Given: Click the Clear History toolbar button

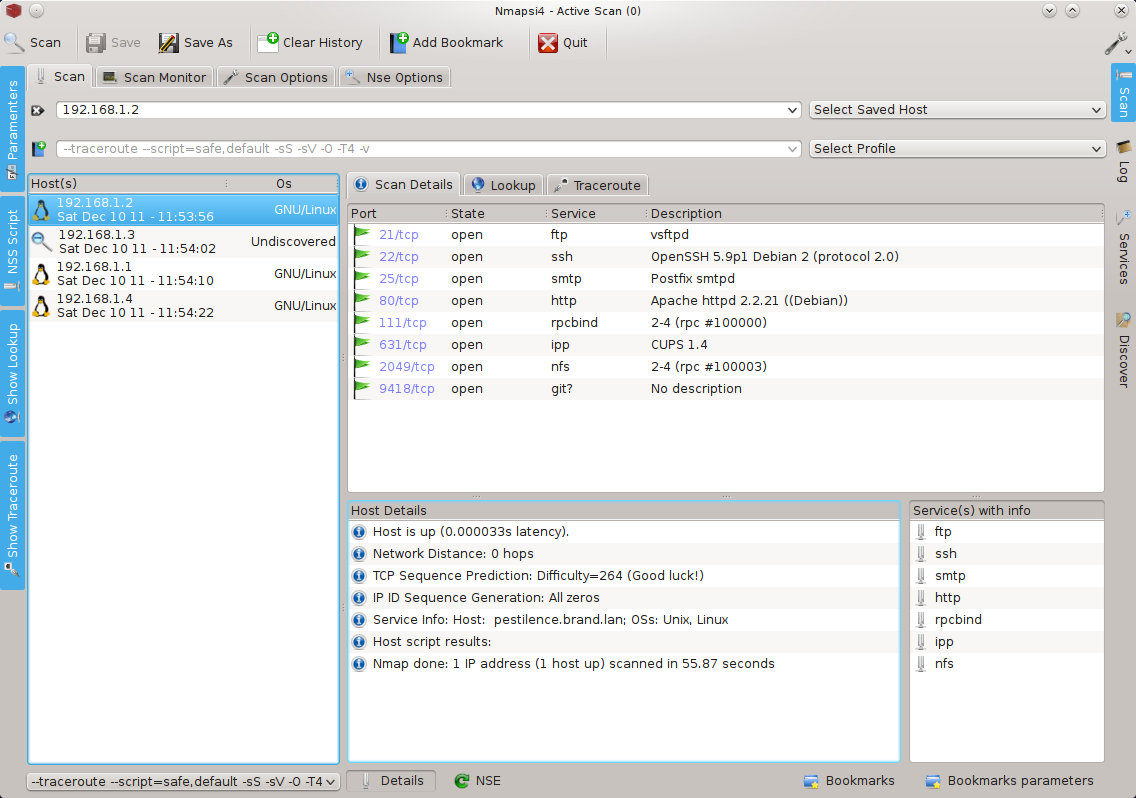Looking at the screenshot, I should [x=310, y=43].
